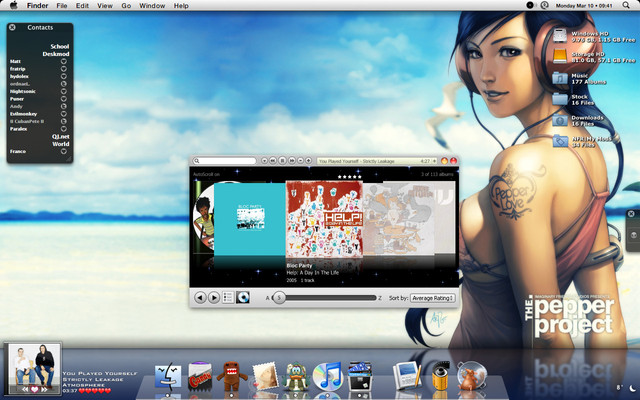Open the film roll eye dock icon
Screen dimensions: 640x400
point(440,376)
